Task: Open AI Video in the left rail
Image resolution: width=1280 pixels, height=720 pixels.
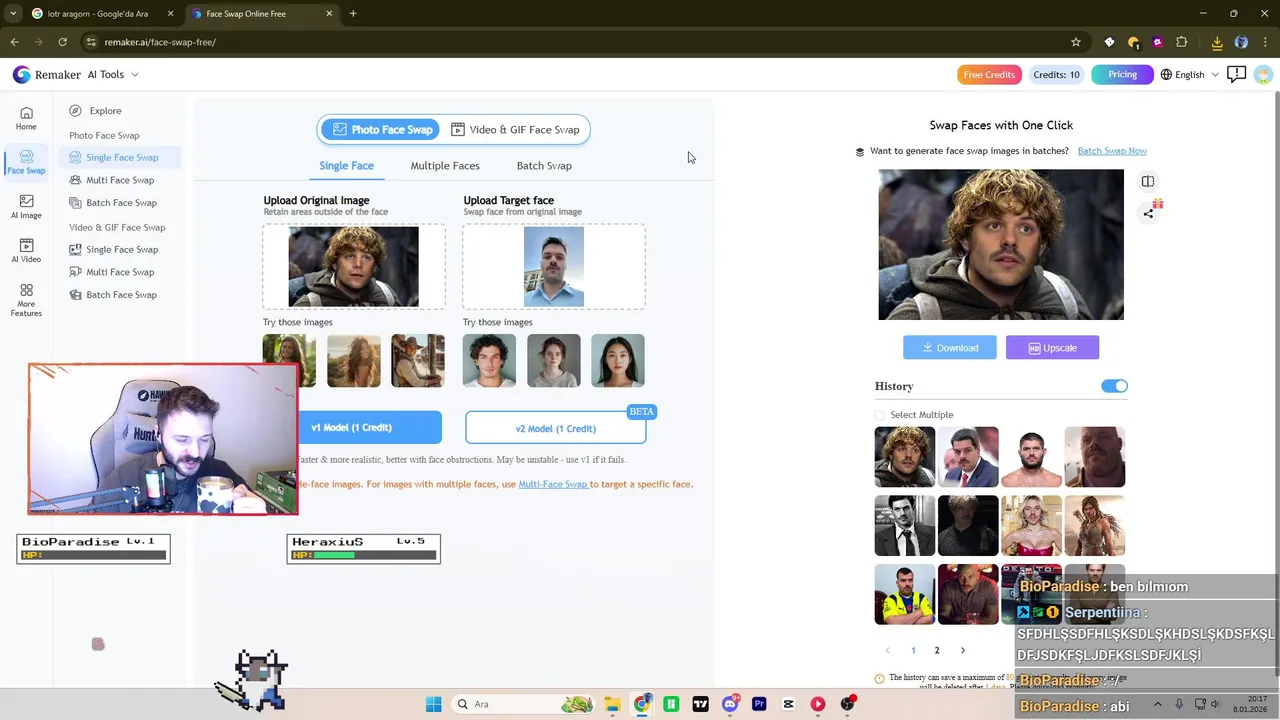Action: coord(26,251)
